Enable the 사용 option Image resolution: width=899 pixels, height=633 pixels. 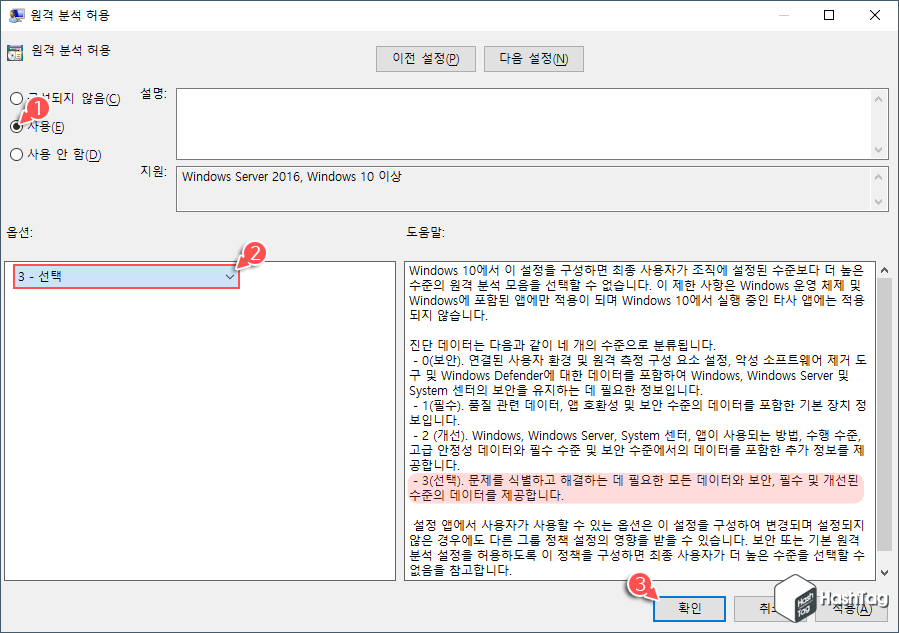coord(16,126)
